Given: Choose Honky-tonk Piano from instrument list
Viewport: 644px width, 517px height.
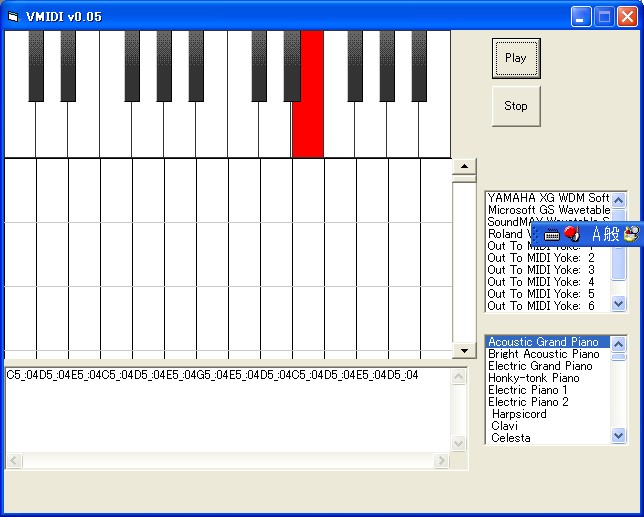Looking at the screenshot, I should (x=534, y=378).
